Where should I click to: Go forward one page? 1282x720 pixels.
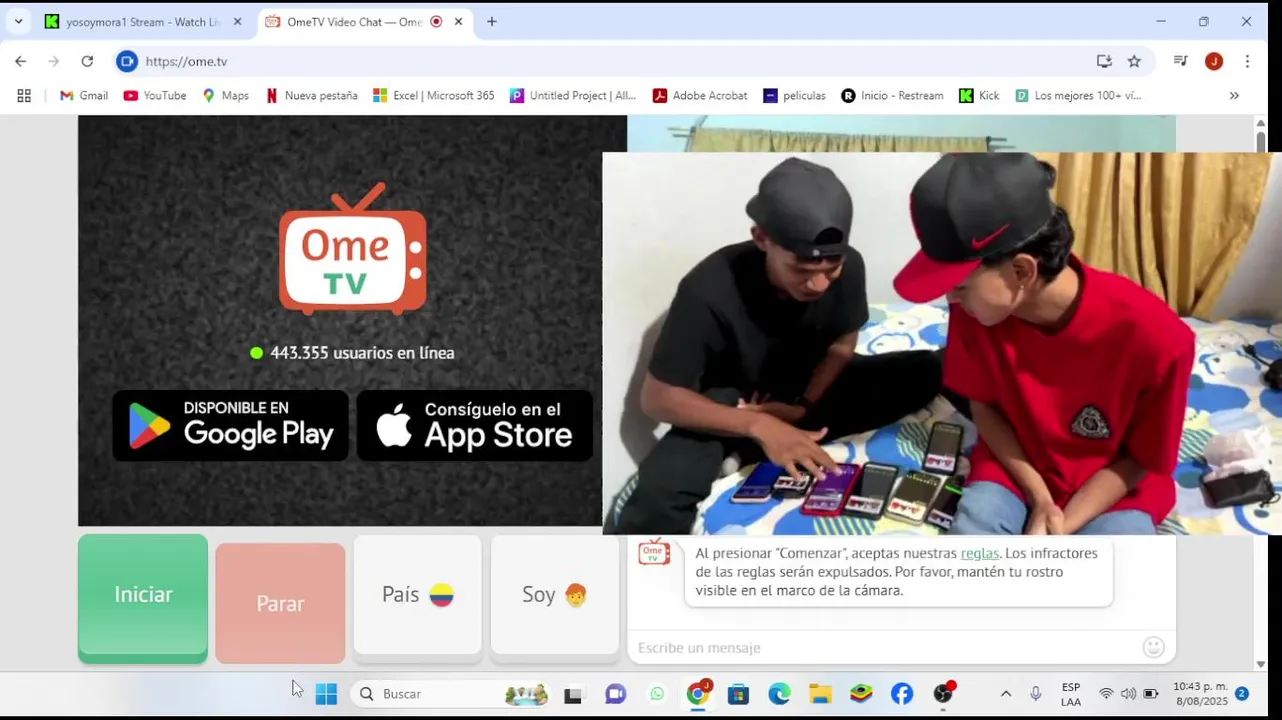(54, 61)
